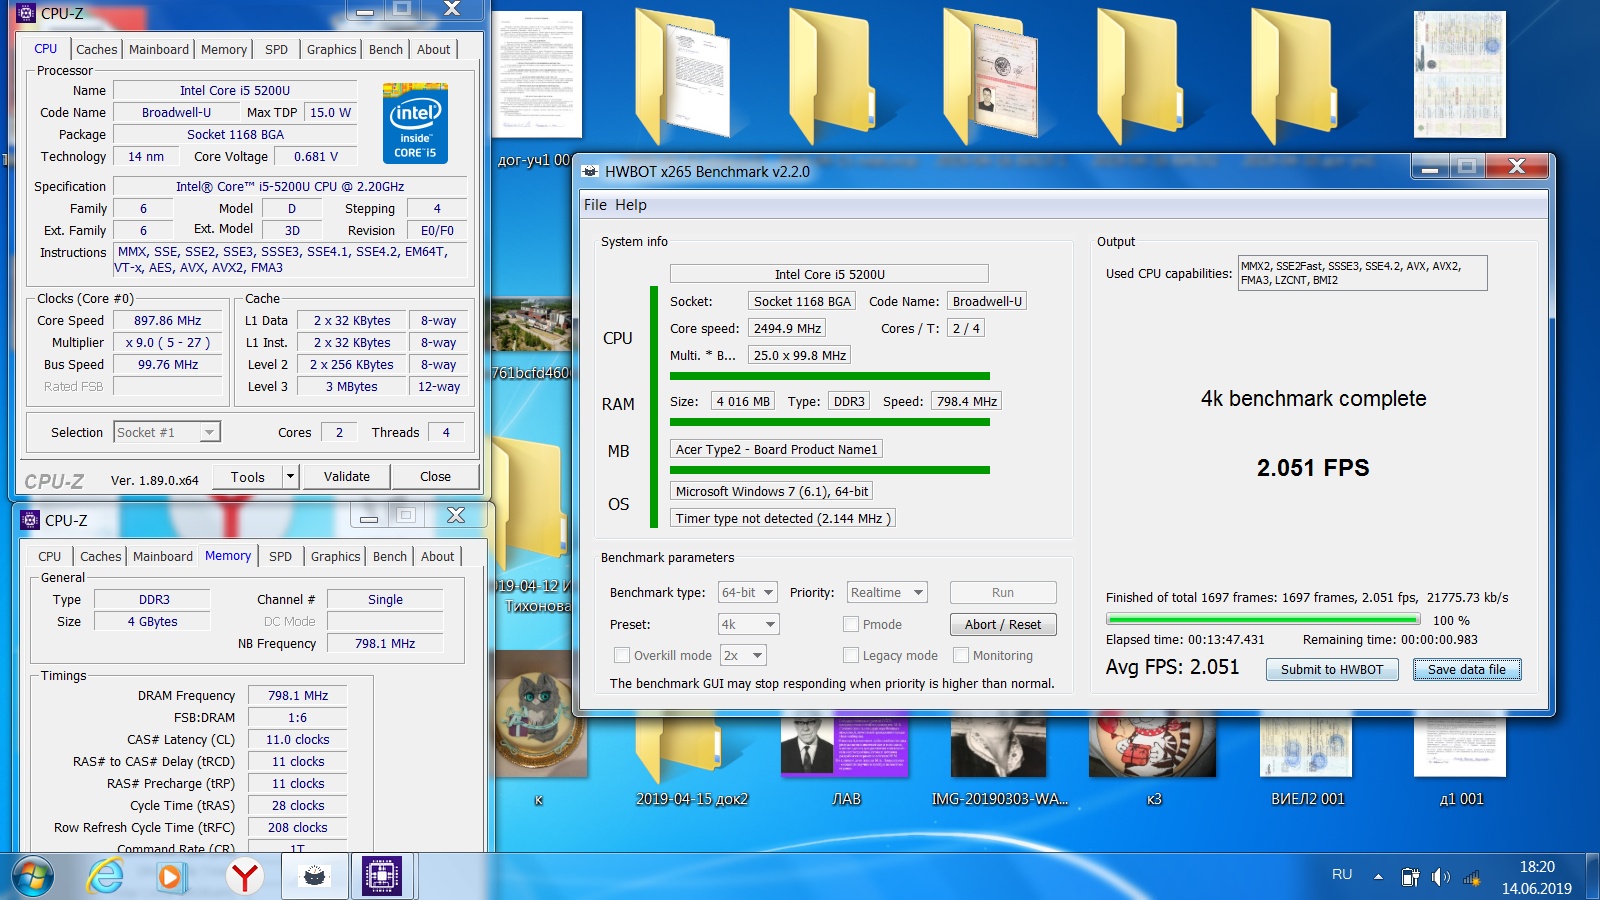Switch the RU input language indicator

click(x=1342, y=874)
